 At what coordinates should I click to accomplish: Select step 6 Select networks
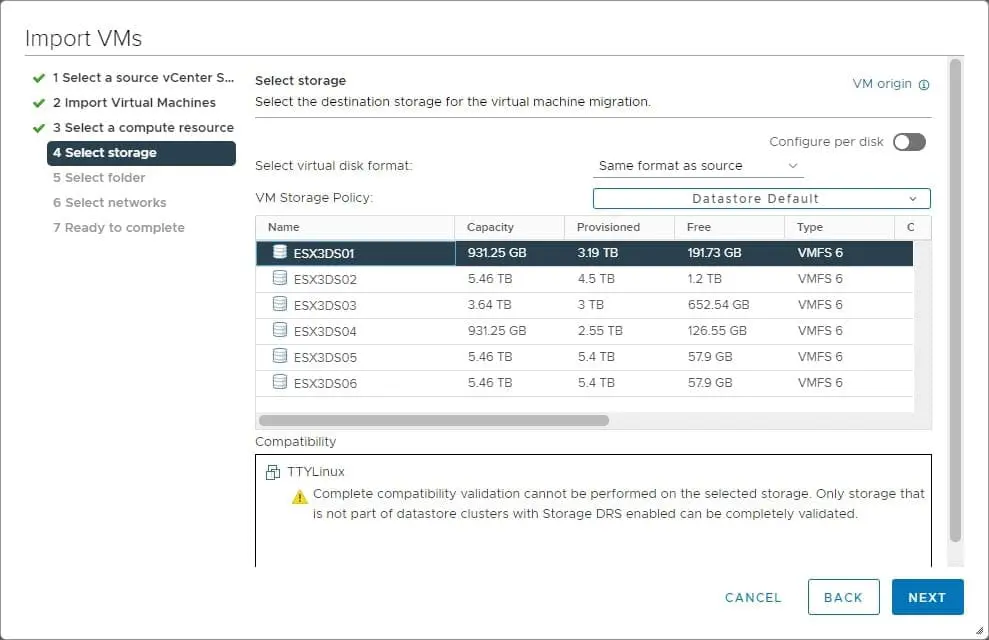tap(110, 203)
